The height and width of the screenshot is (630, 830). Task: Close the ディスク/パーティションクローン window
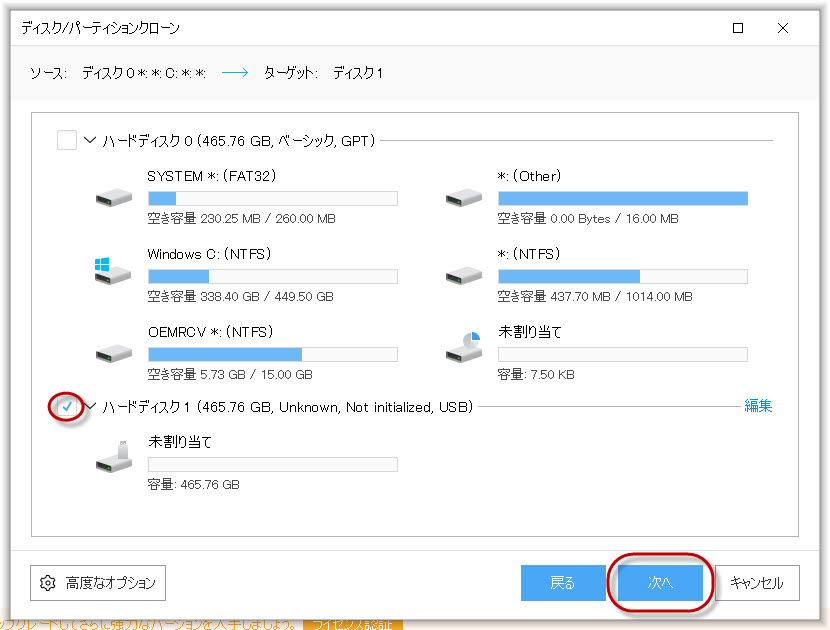(x=783, y=28)
